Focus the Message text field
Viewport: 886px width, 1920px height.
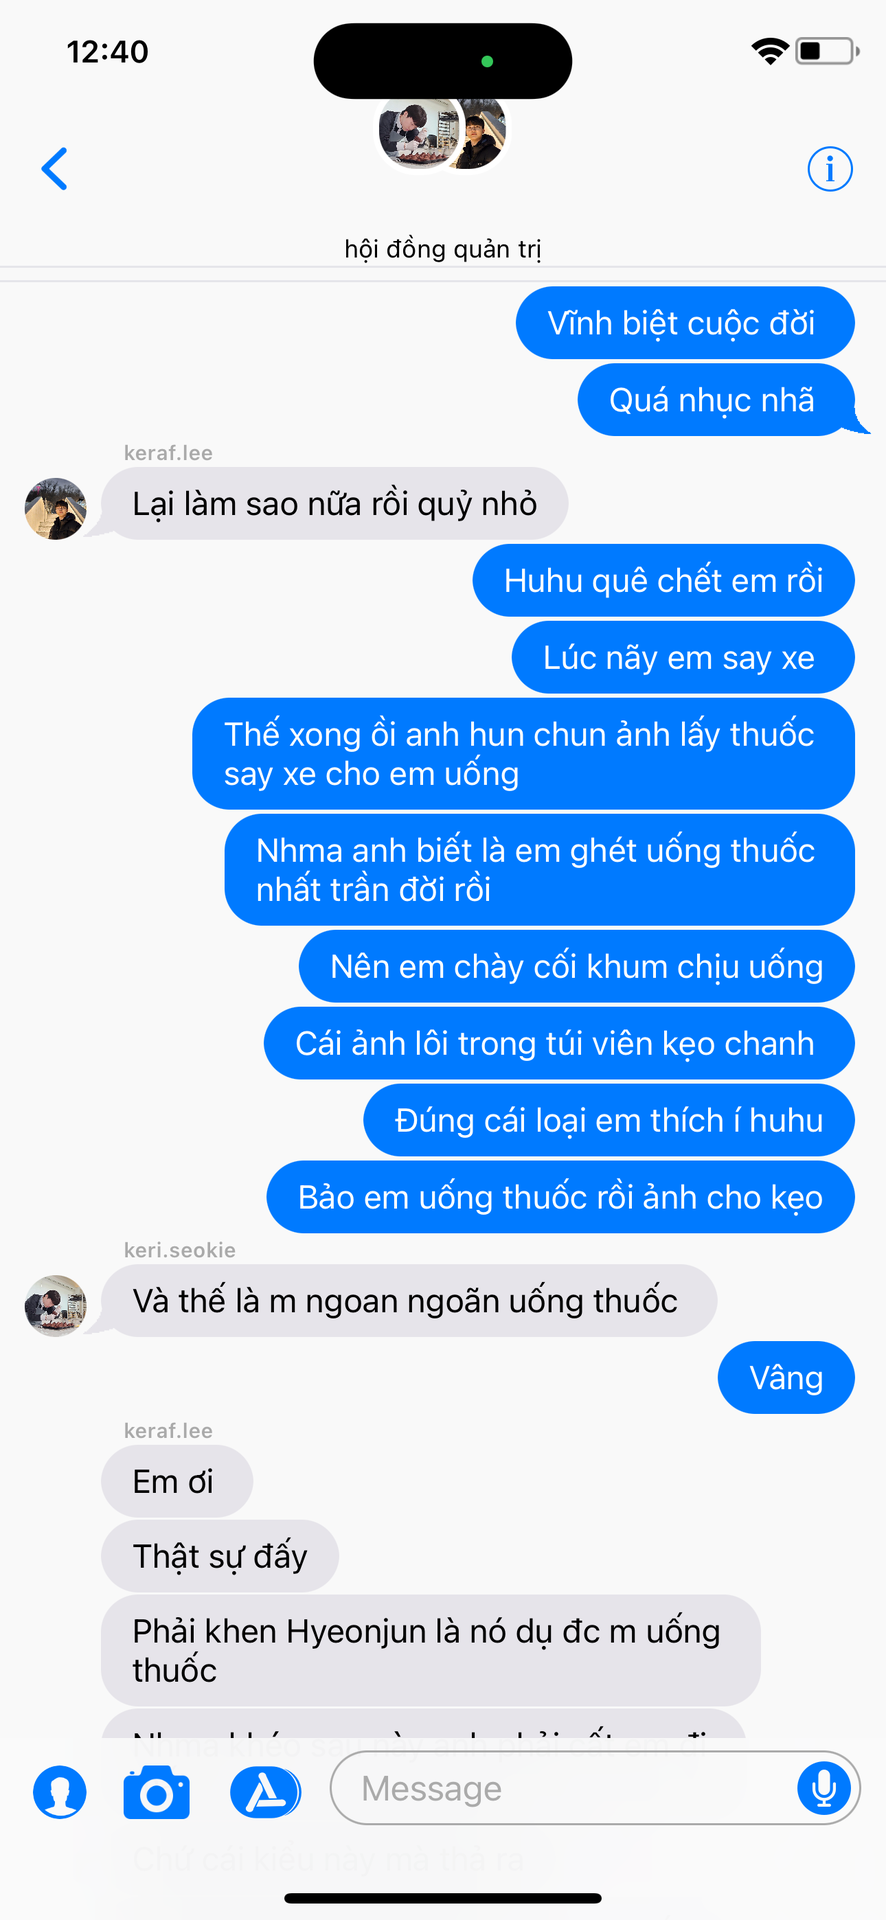(595, 1788)
